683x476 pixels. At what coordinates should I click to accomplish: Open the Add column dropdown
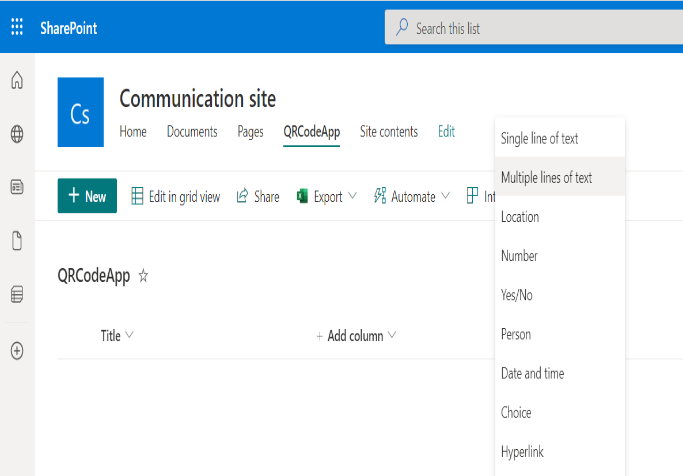[x=357, y=336]
